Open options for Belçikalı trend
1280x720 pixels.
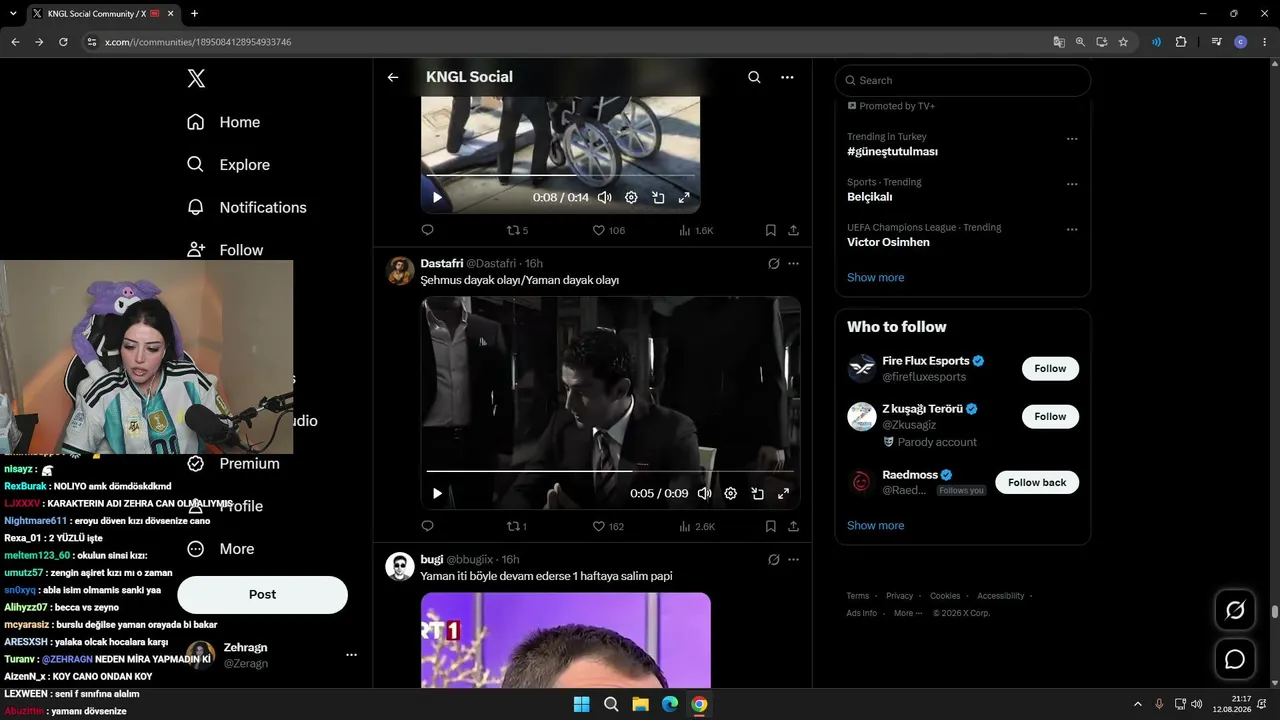click(x=1072, y=184)
